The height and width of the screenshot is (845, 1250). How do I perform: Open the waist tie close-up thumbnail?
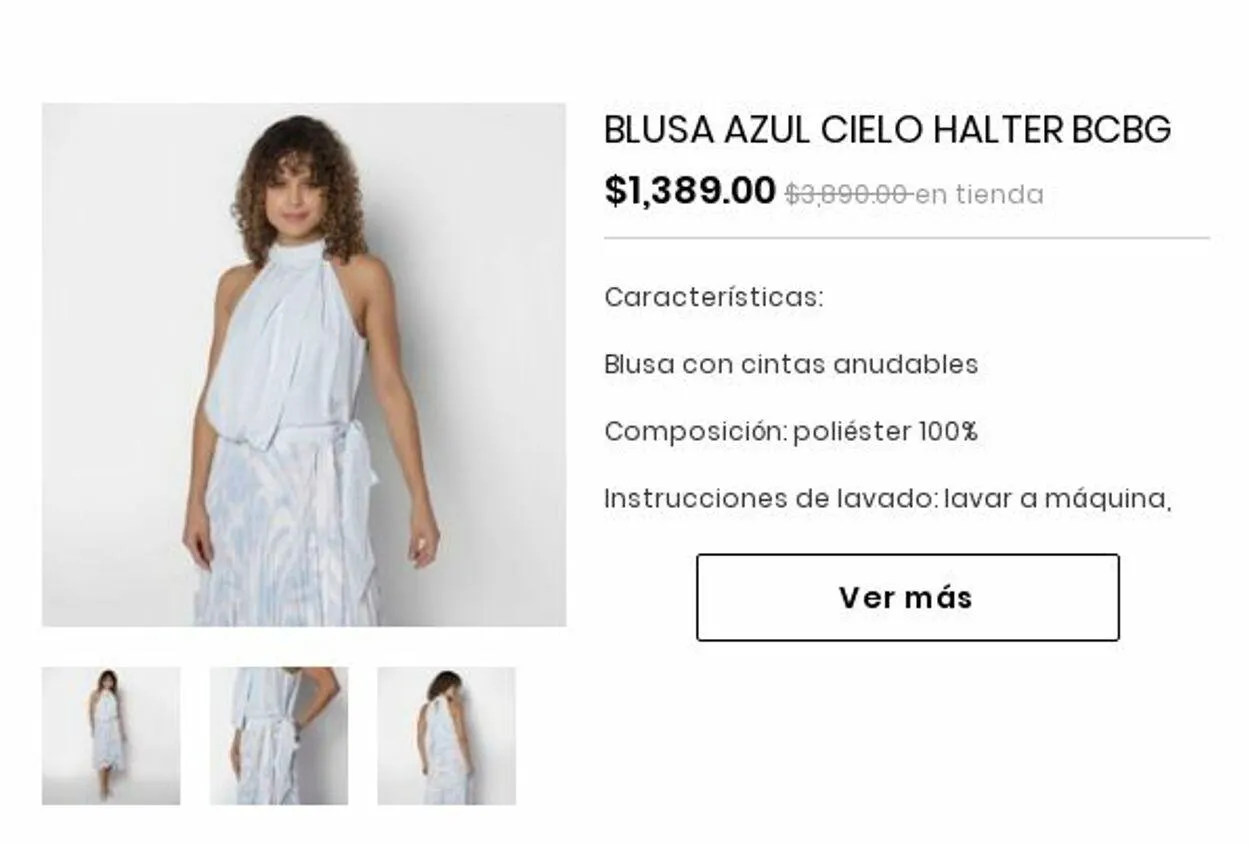pos(279,736)
